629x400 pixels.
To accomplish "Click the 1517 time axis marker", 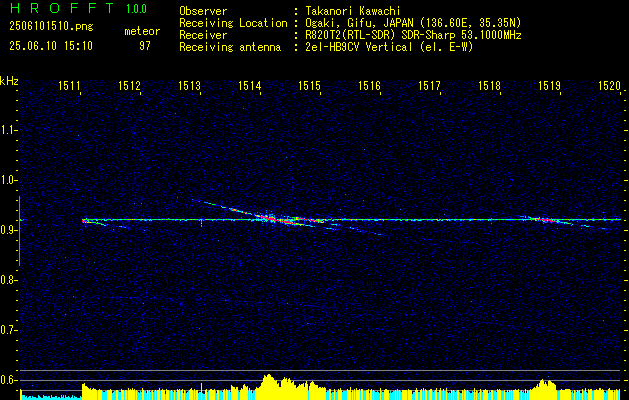I will point(430,85).
